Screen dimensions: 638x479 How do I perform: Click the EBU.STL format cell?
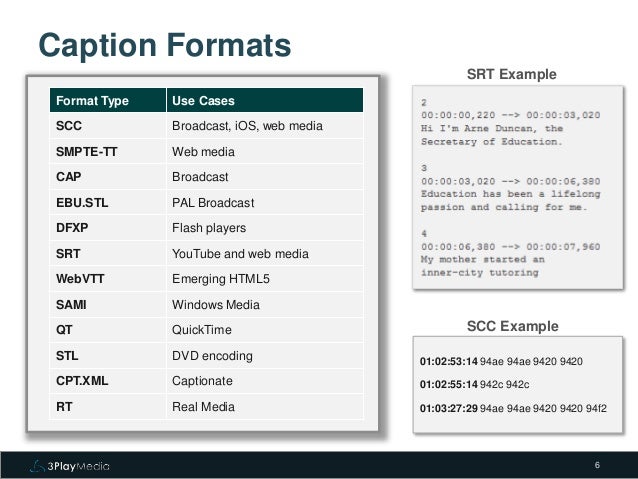(x=108, y=202)
